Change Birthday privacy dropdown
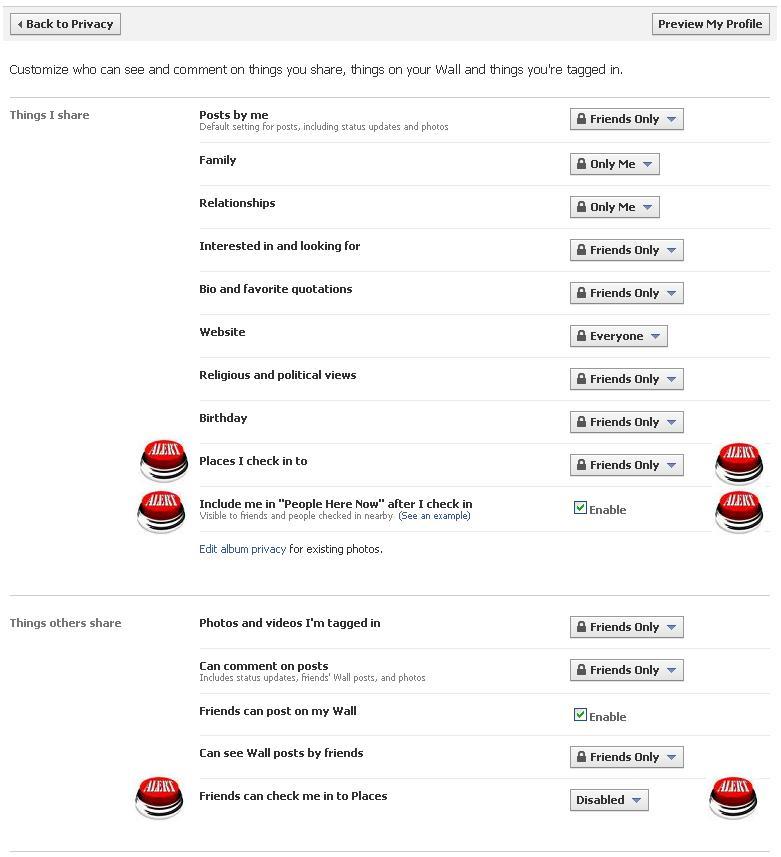Screen dimensions: 781x857 [626, 422]
